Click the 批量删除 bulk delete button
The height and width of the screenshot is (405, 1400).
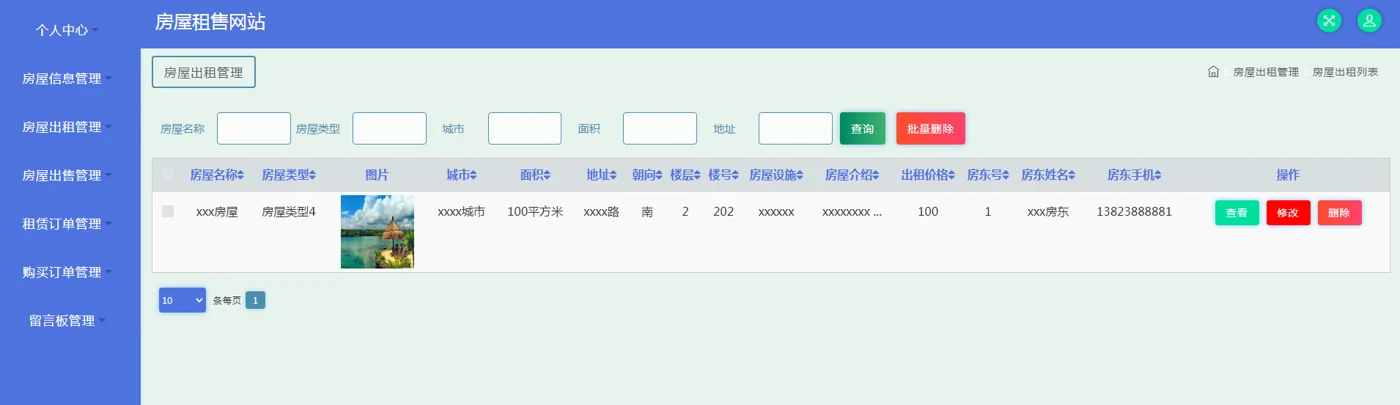tap(930, 128)
